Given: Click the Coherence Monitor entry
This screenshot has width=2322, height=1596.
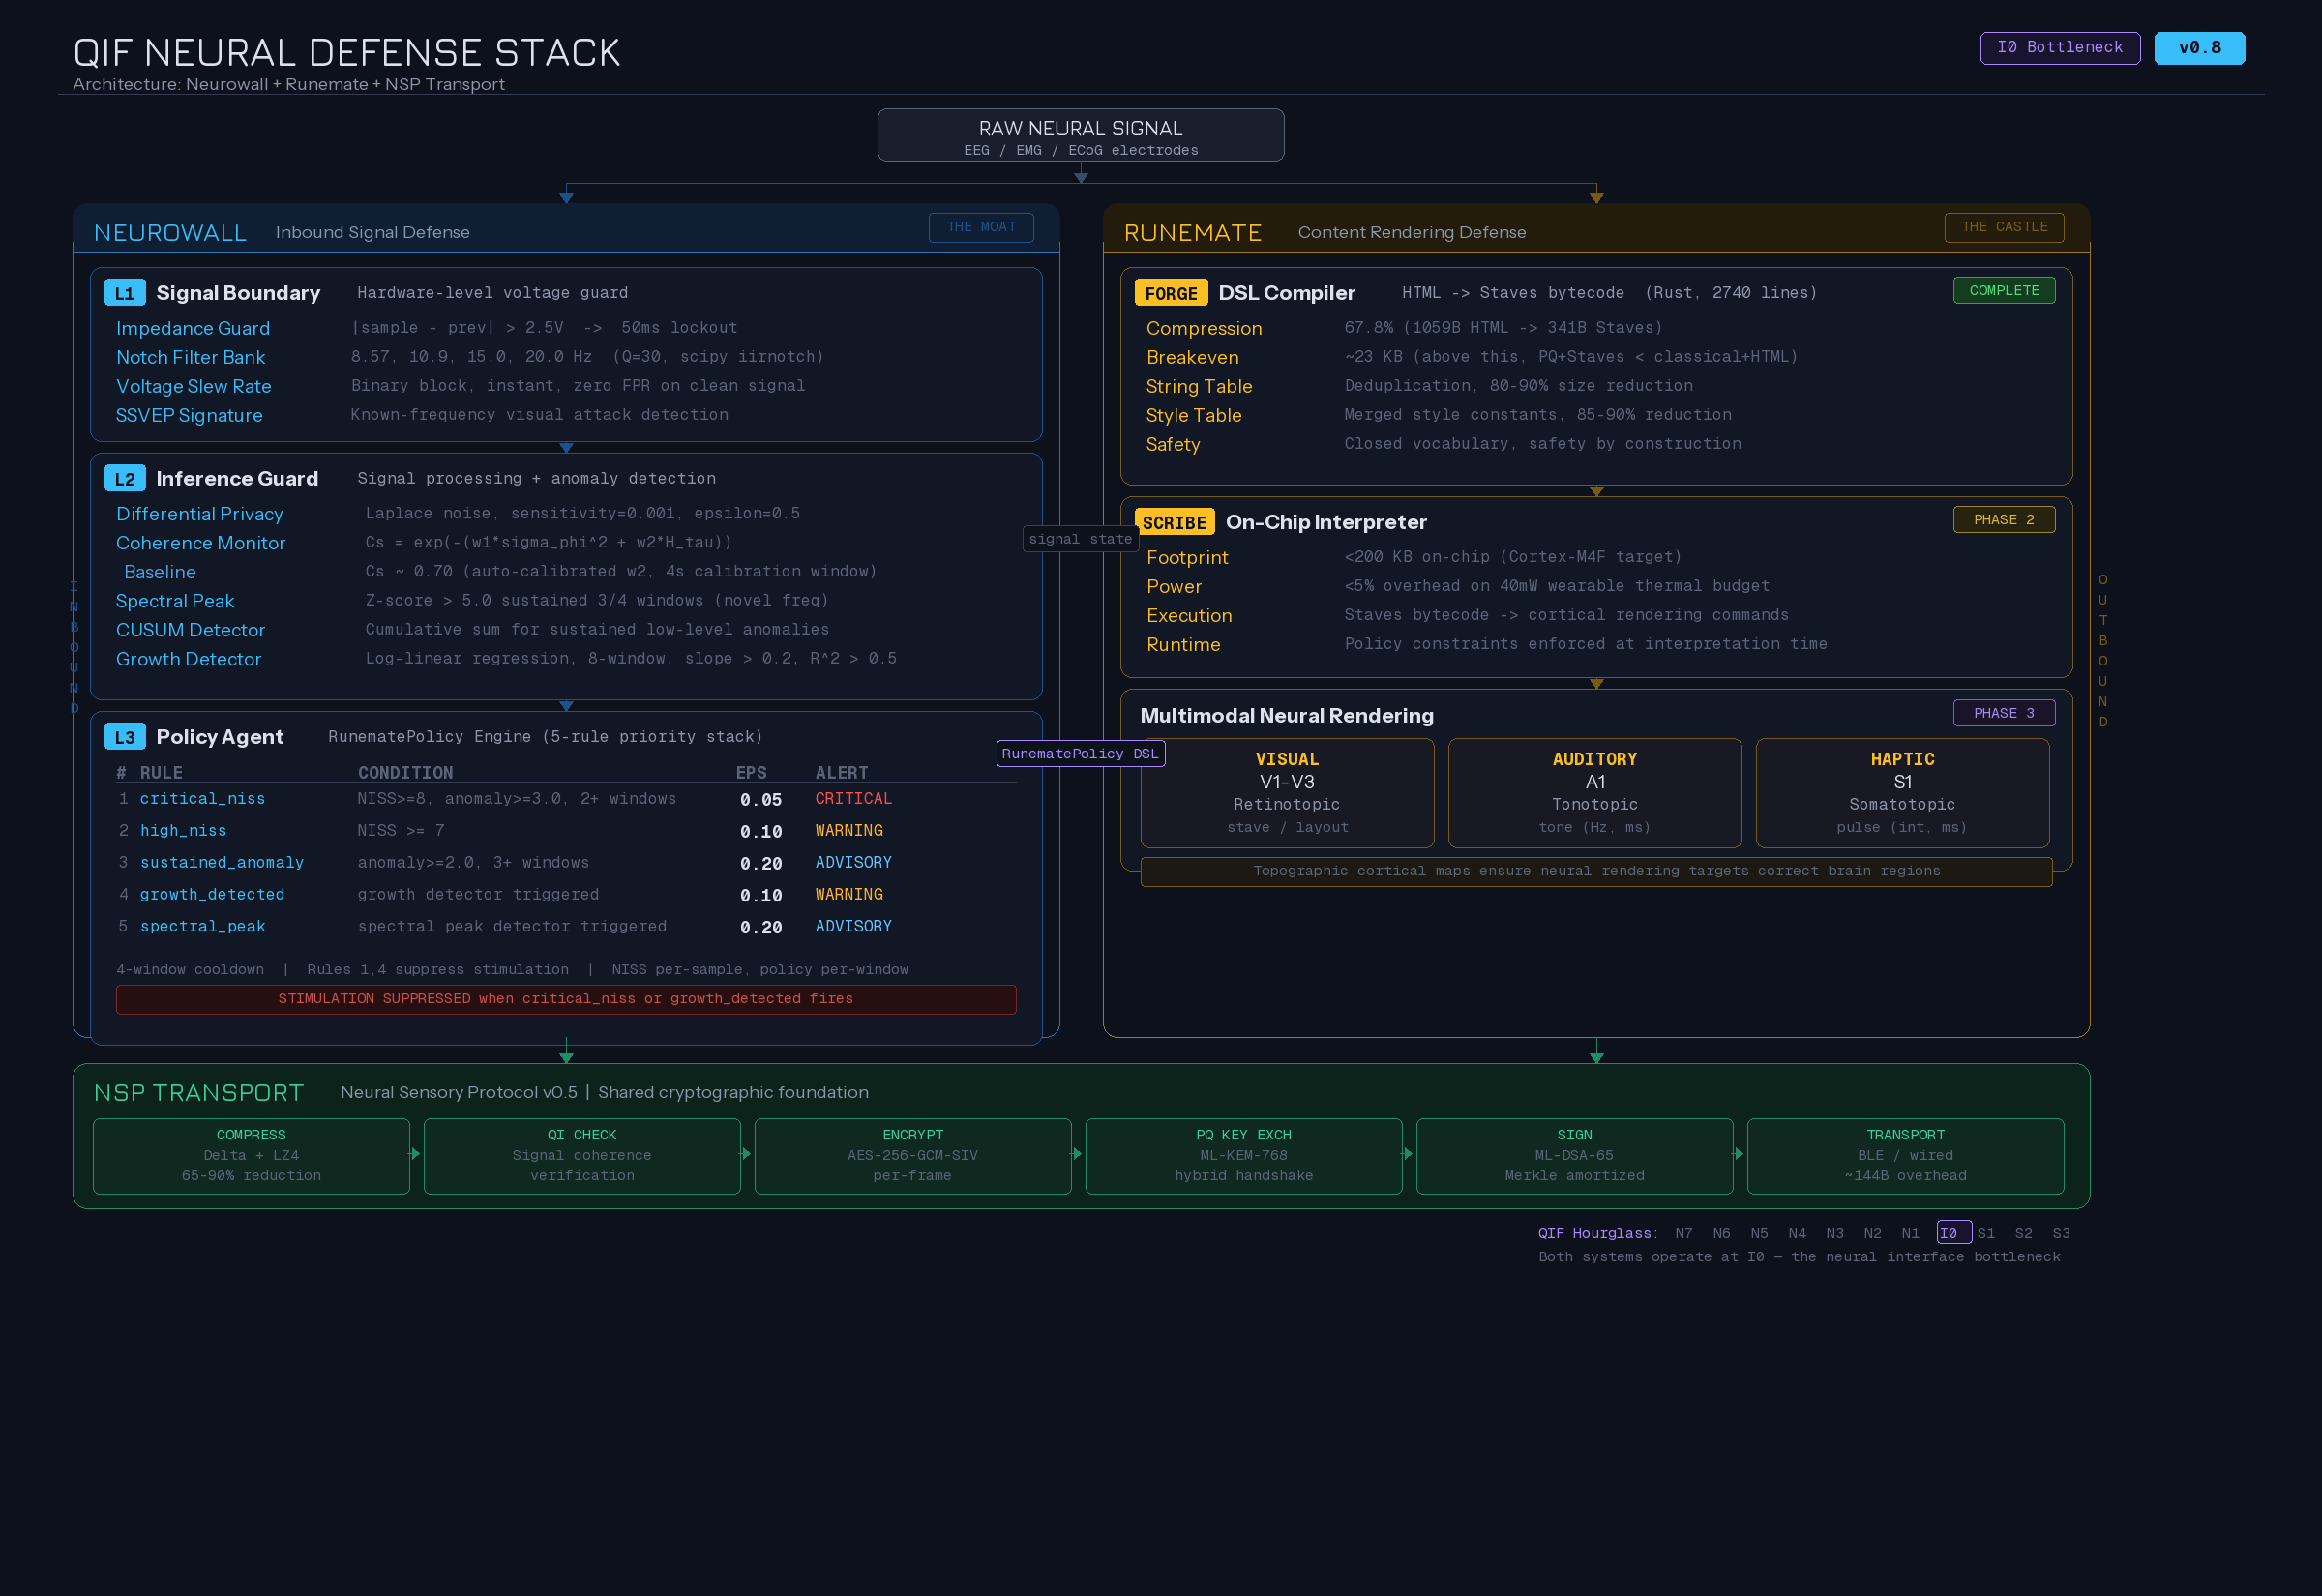Looking at the screenshot, I should click(200, 543).
